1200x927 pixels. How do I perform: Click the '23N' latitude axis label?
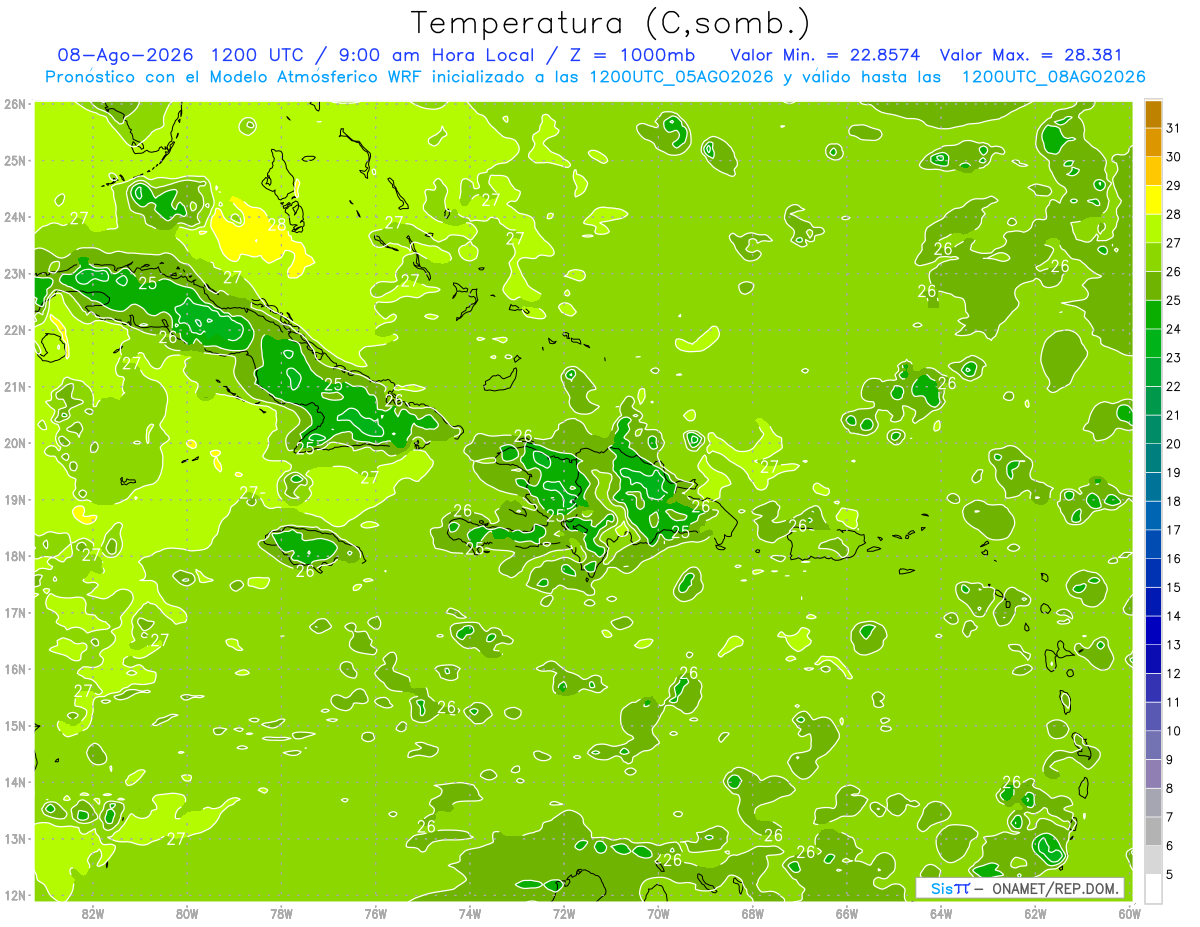click(x=14, y=273)
